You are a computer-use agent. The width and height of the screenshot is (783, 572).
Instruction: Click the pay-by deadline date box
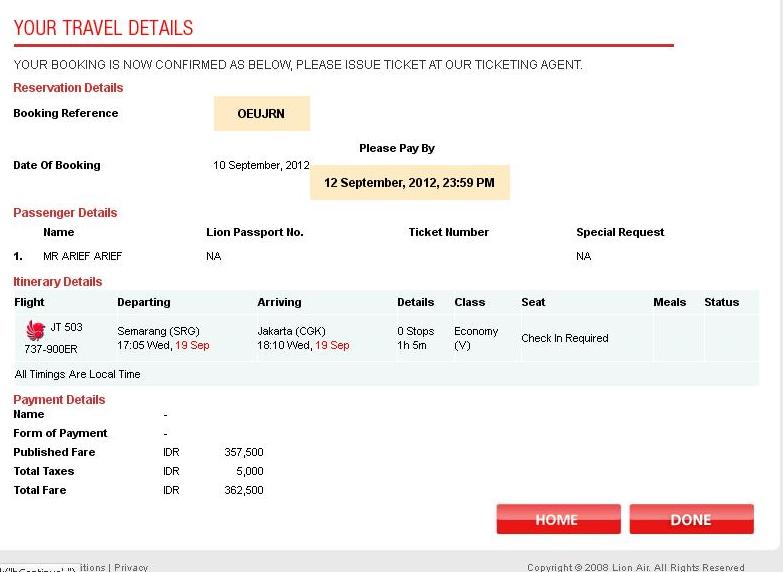tap(409, 183)
